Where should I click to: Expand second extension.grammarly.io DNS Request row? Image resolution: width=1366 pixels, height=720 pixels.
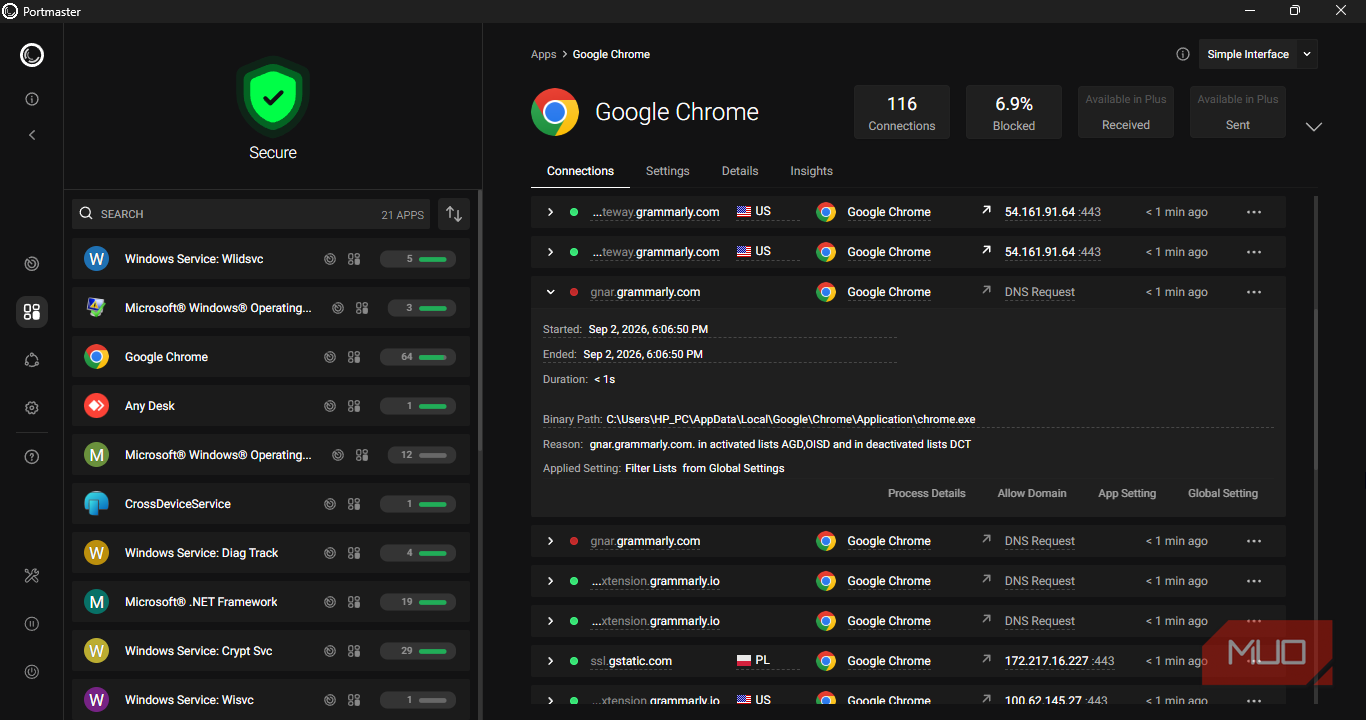click(550, 621)
